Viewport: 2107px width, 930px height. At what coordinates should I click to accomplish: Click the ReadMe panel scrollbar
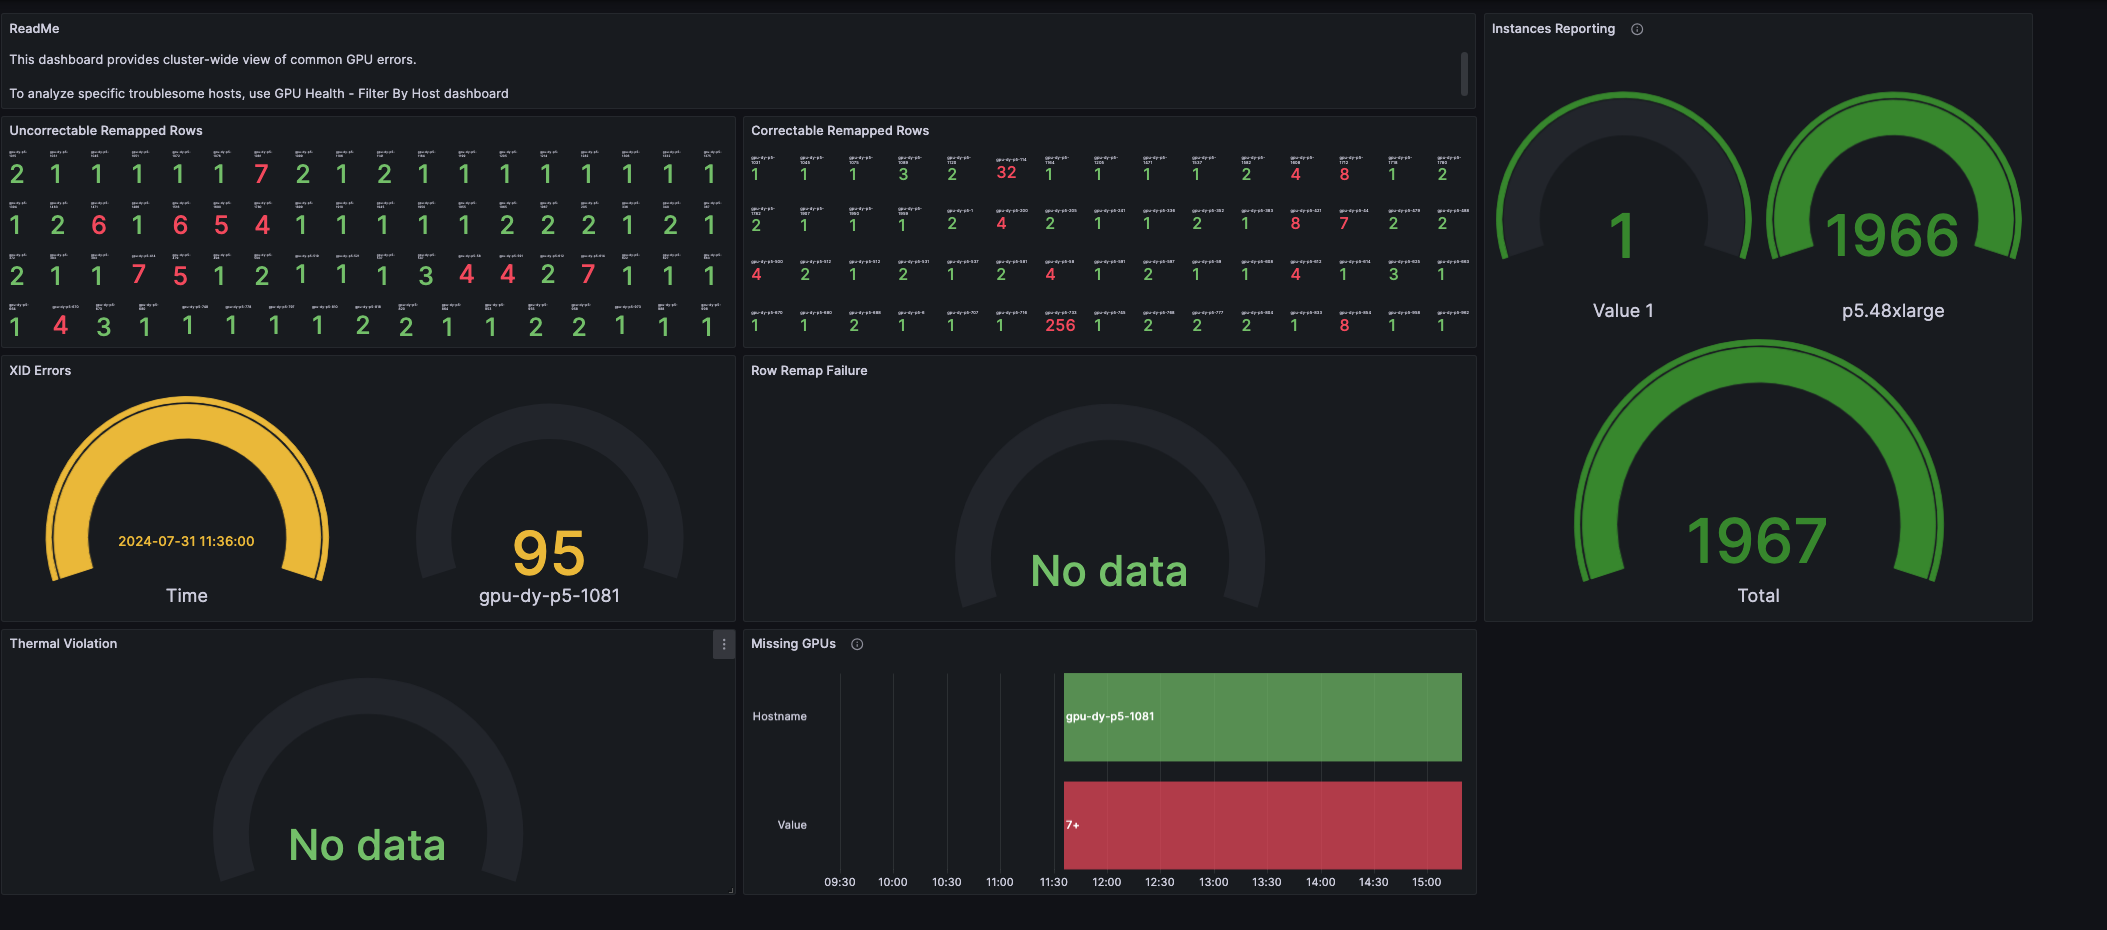[1464, 74]
